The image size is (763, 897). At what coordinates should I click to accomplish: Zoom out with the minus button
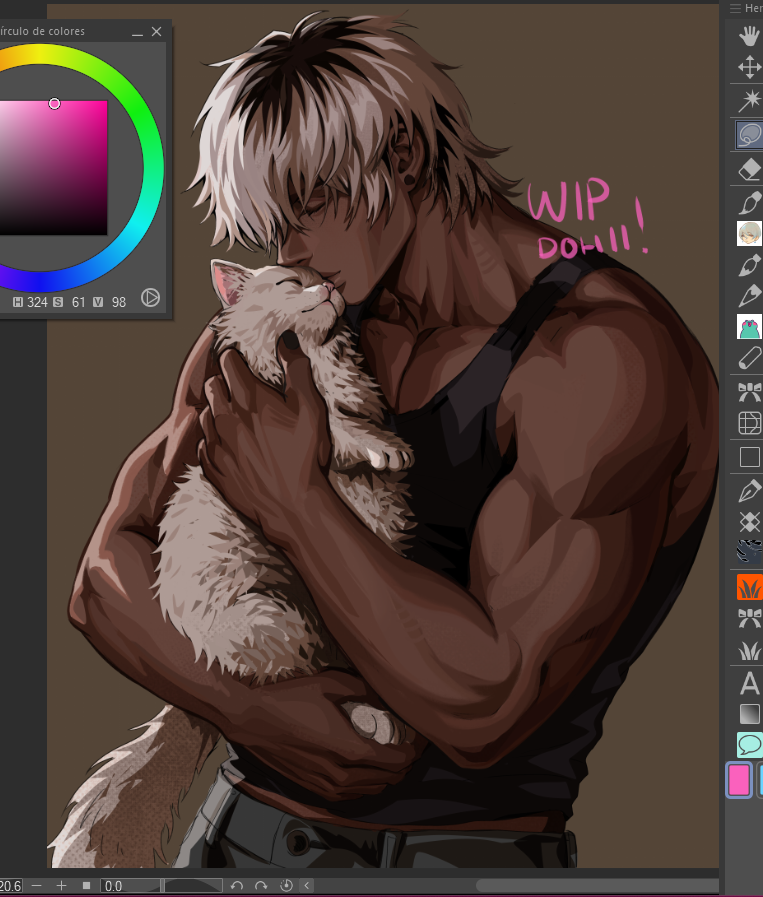tap(37, 886)
